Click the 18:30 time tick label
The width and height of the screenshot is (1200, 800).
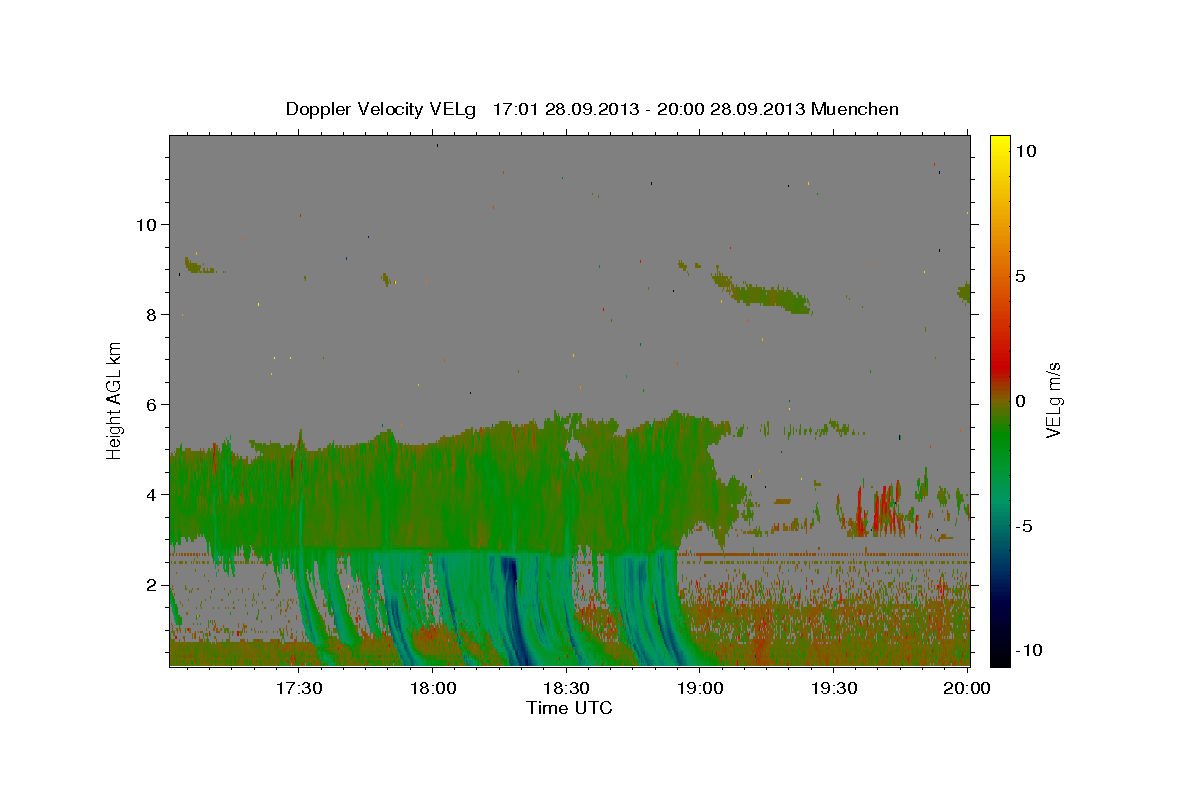click(566, 688)
